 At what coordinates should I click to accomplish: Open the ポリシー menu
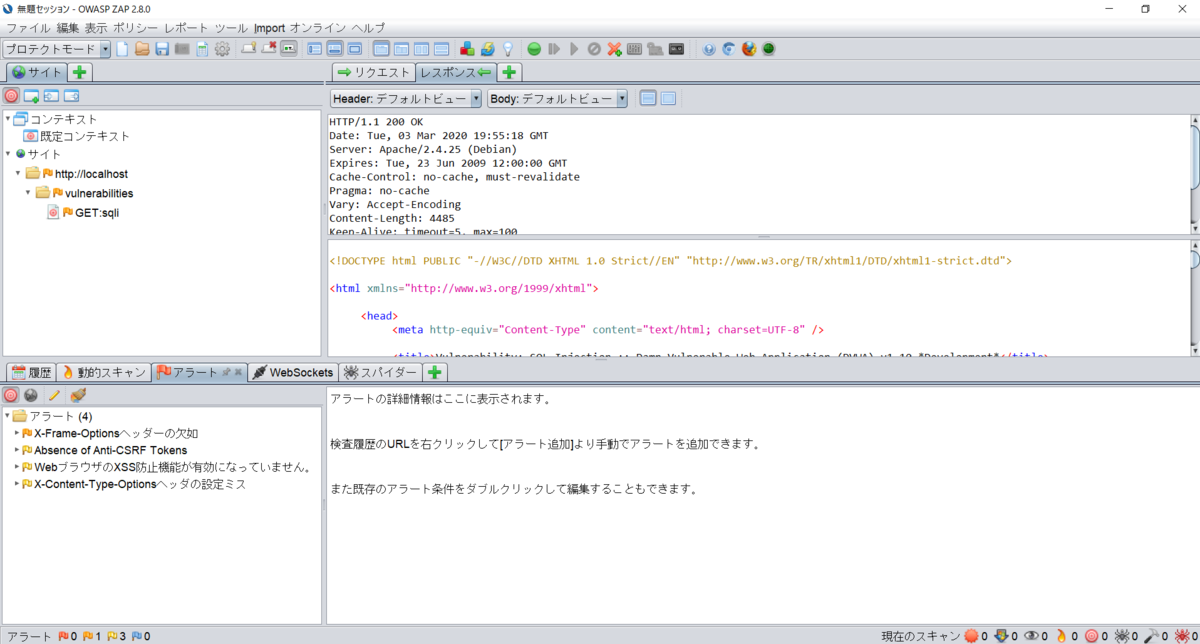click(x=135, y=28)
